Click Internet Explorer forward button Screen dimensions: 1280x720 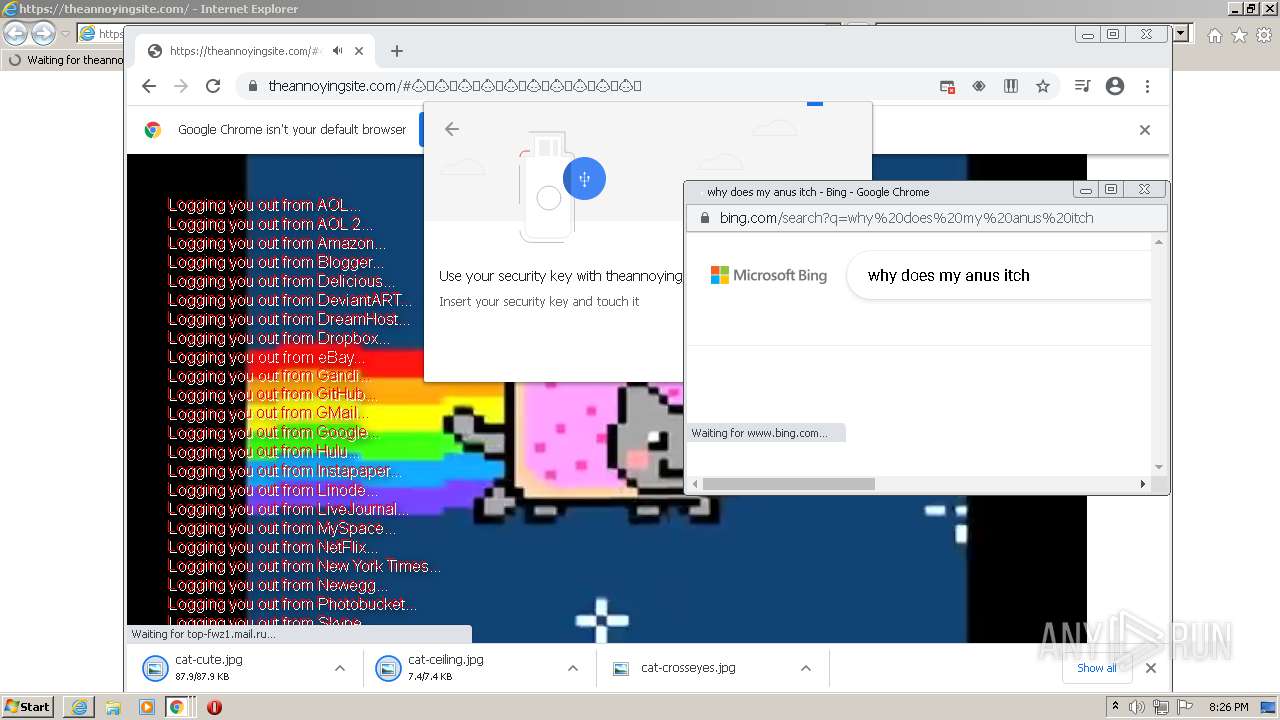point(43,33)
